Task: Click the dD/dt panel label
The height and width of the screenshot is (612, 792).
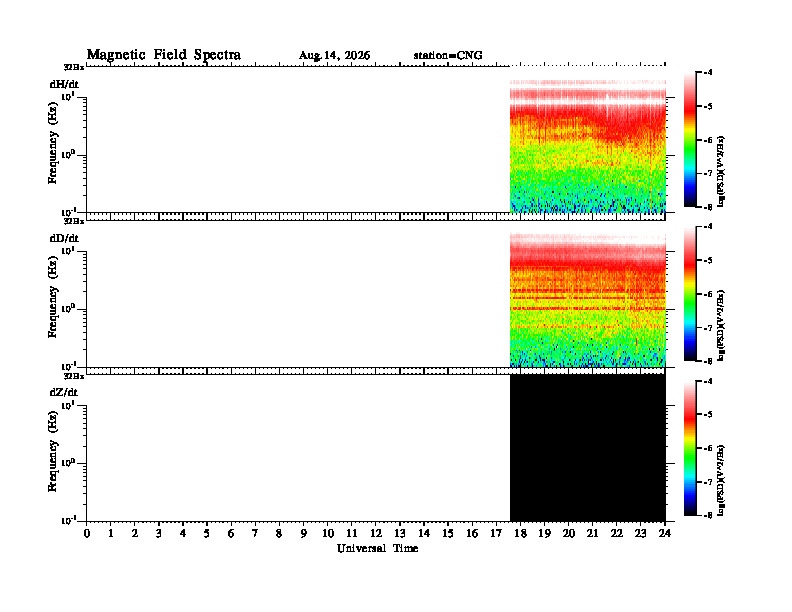Action: click(64, 238)
